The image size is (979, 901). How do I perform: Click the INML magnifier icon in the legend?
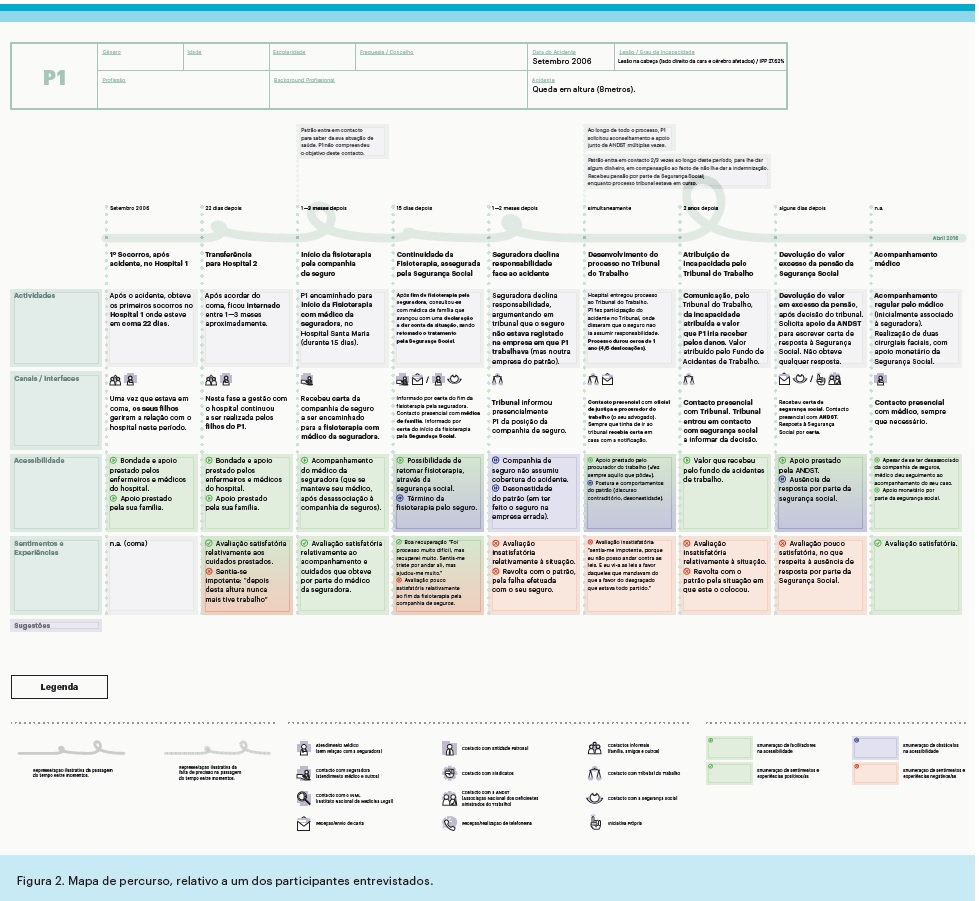pos(303,798)
